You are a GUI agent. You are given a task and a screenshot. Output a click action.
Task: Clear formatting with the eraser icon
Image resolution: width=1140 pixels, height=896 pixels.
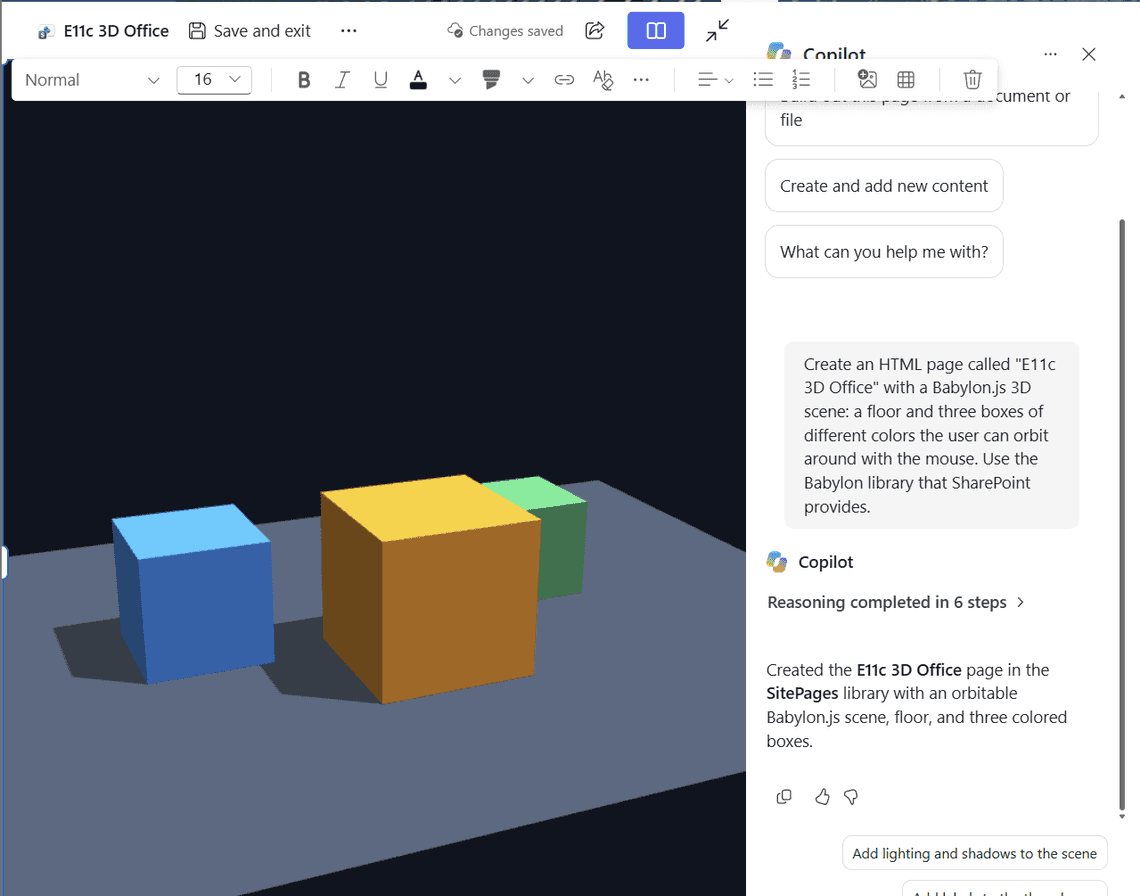coord(603,80)
